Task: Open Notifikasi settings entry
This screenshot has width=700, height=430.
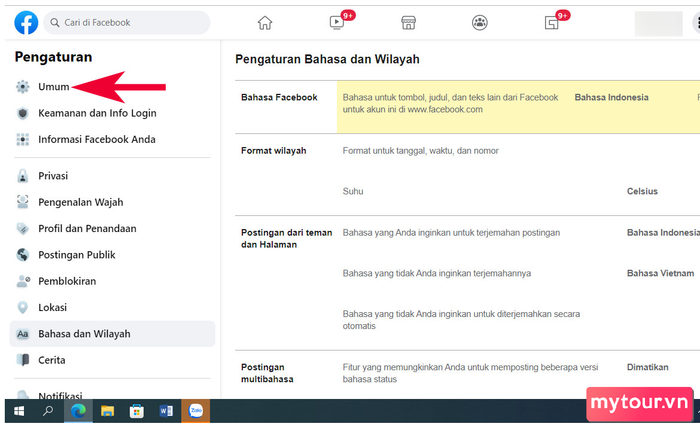Action: point(60,395)
